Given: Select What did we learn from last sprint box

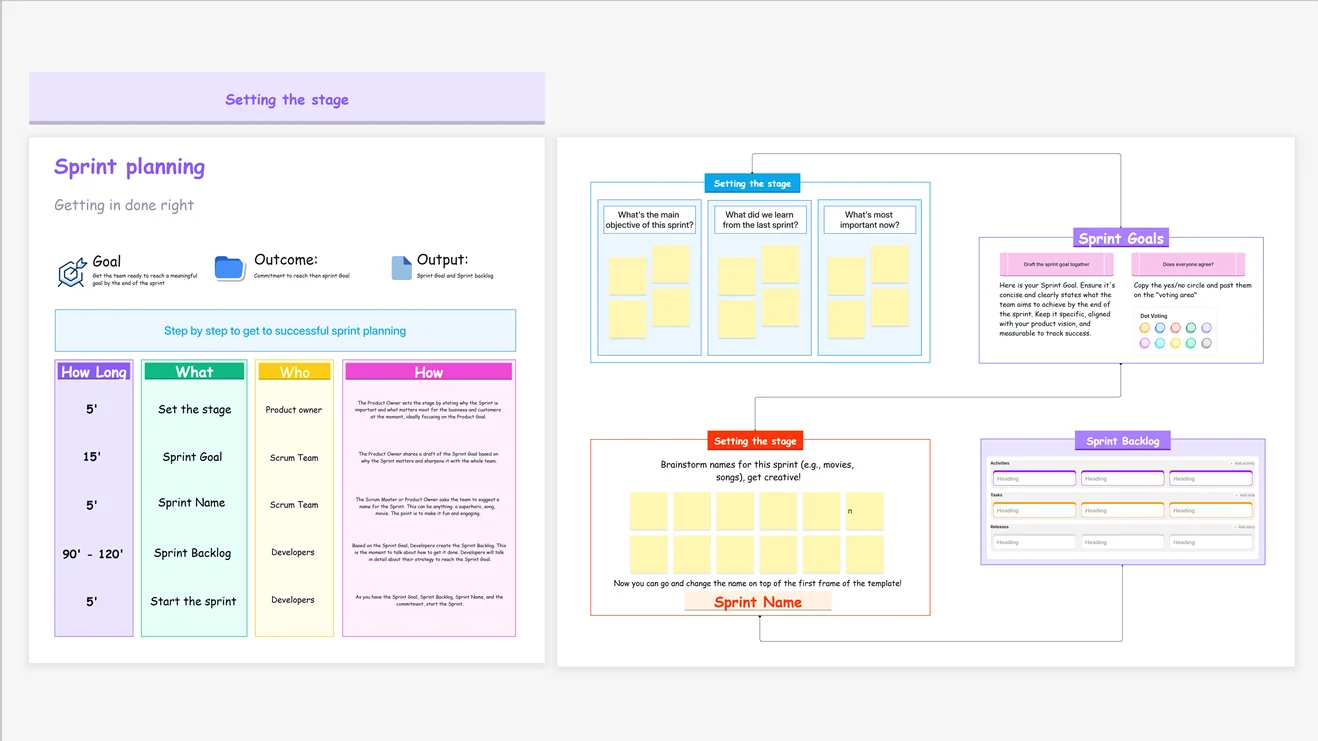Looking at the screenshot, I should point(759,220).
